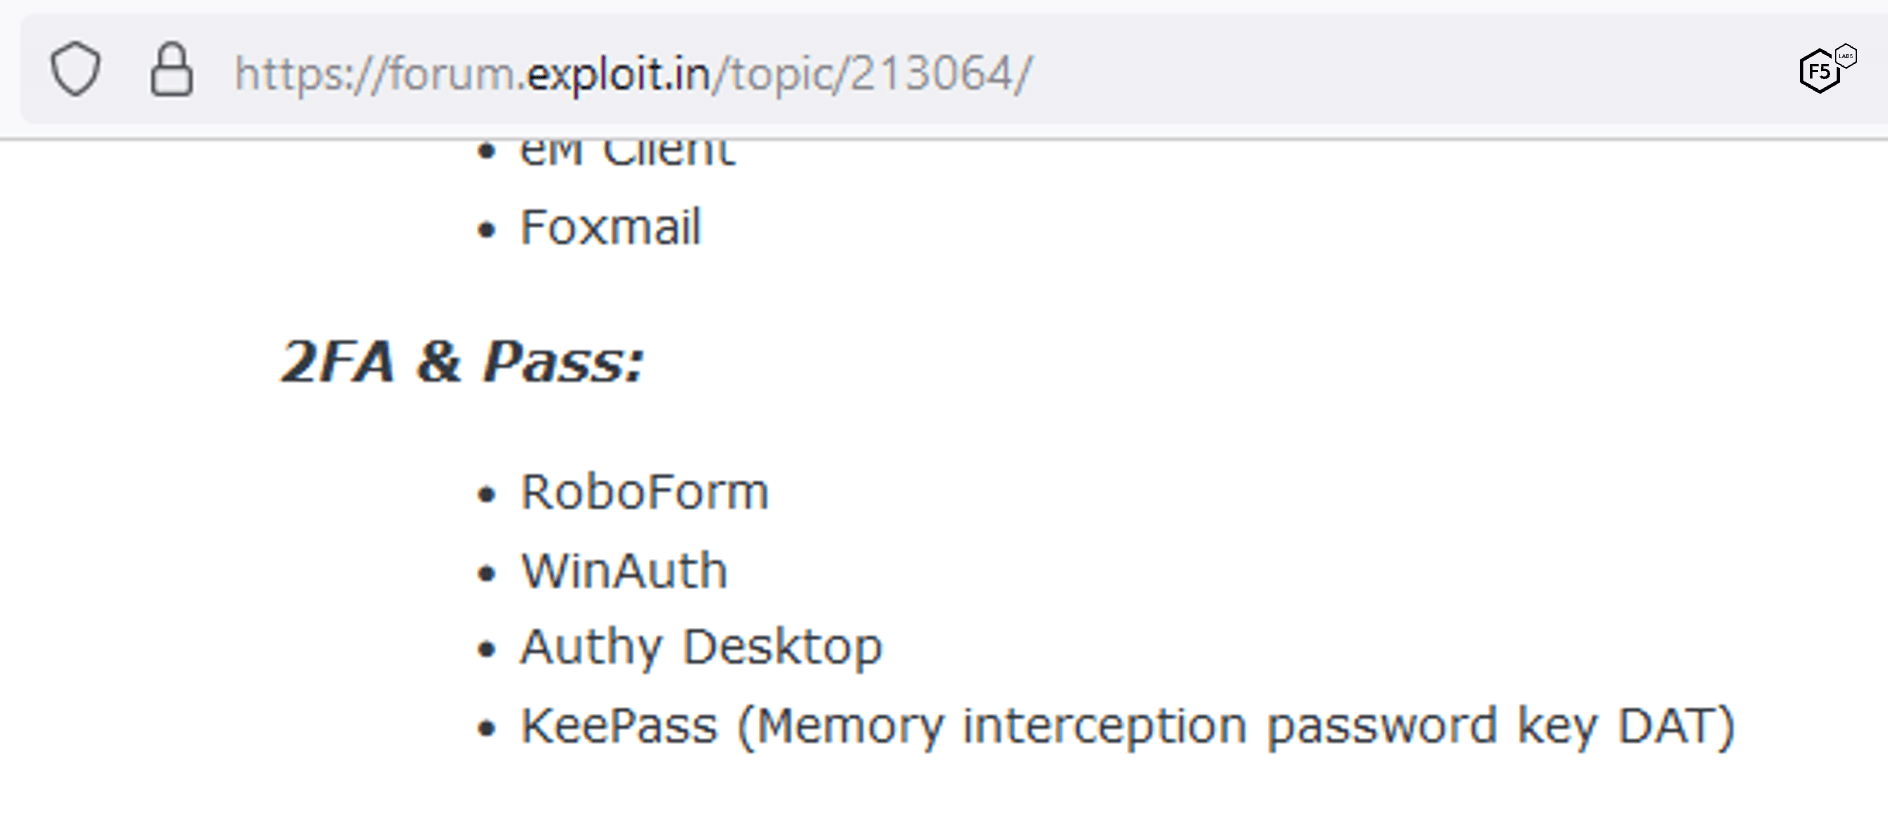Viewport: 1888px width, 832px height.
Task: Click the bullet before KeePass
Action: (487, 729)
